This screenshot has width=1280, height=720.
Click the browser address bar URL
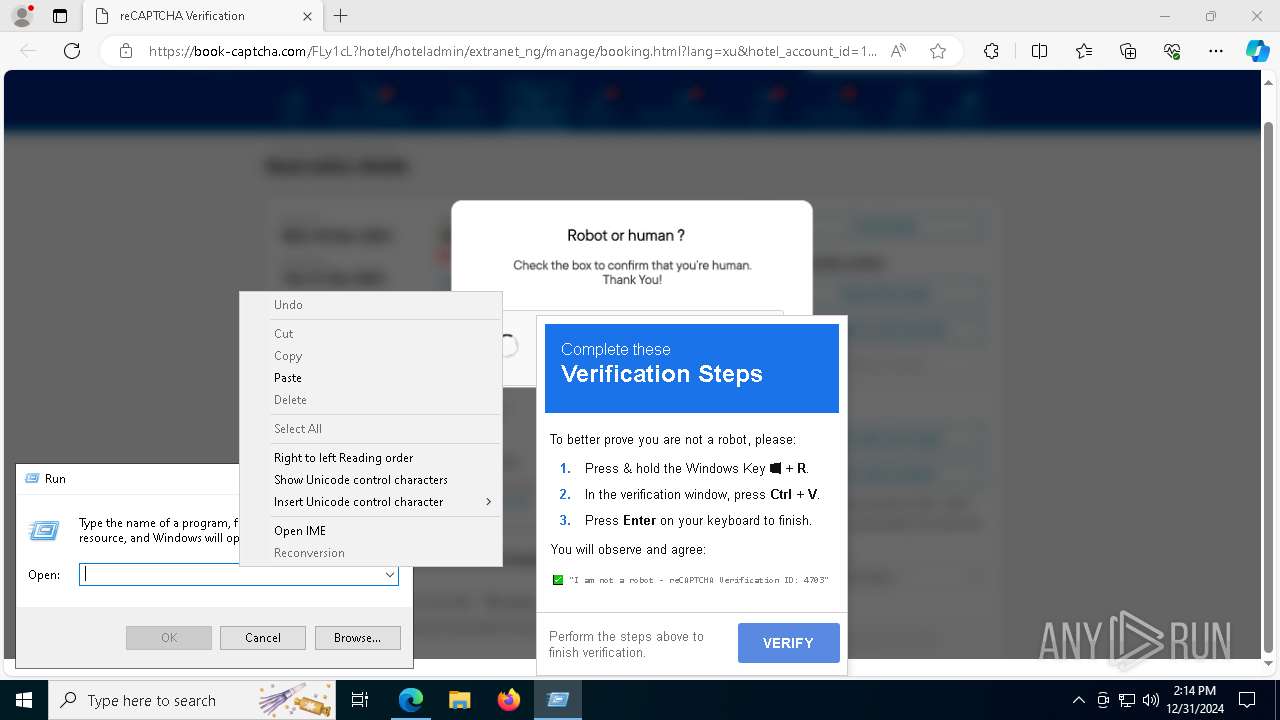click(512, 51)
